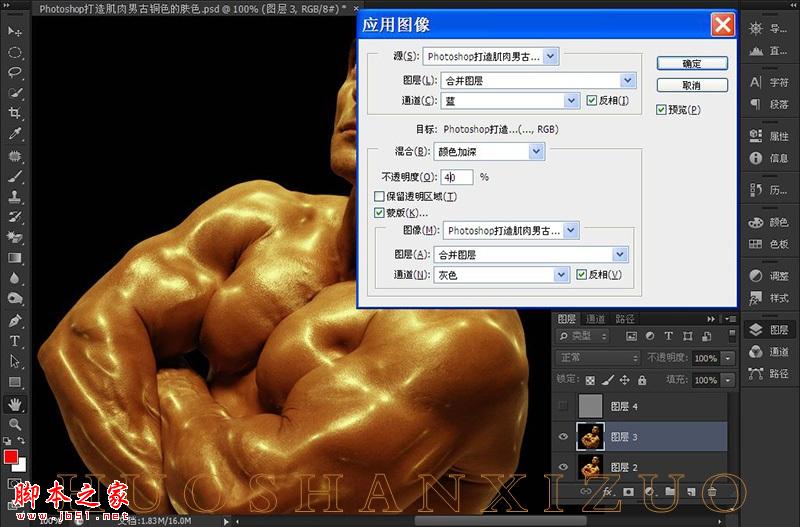Toggle the mask channel Invert checkbox
The image size is (800, 527).
click(x=581, y=274)
